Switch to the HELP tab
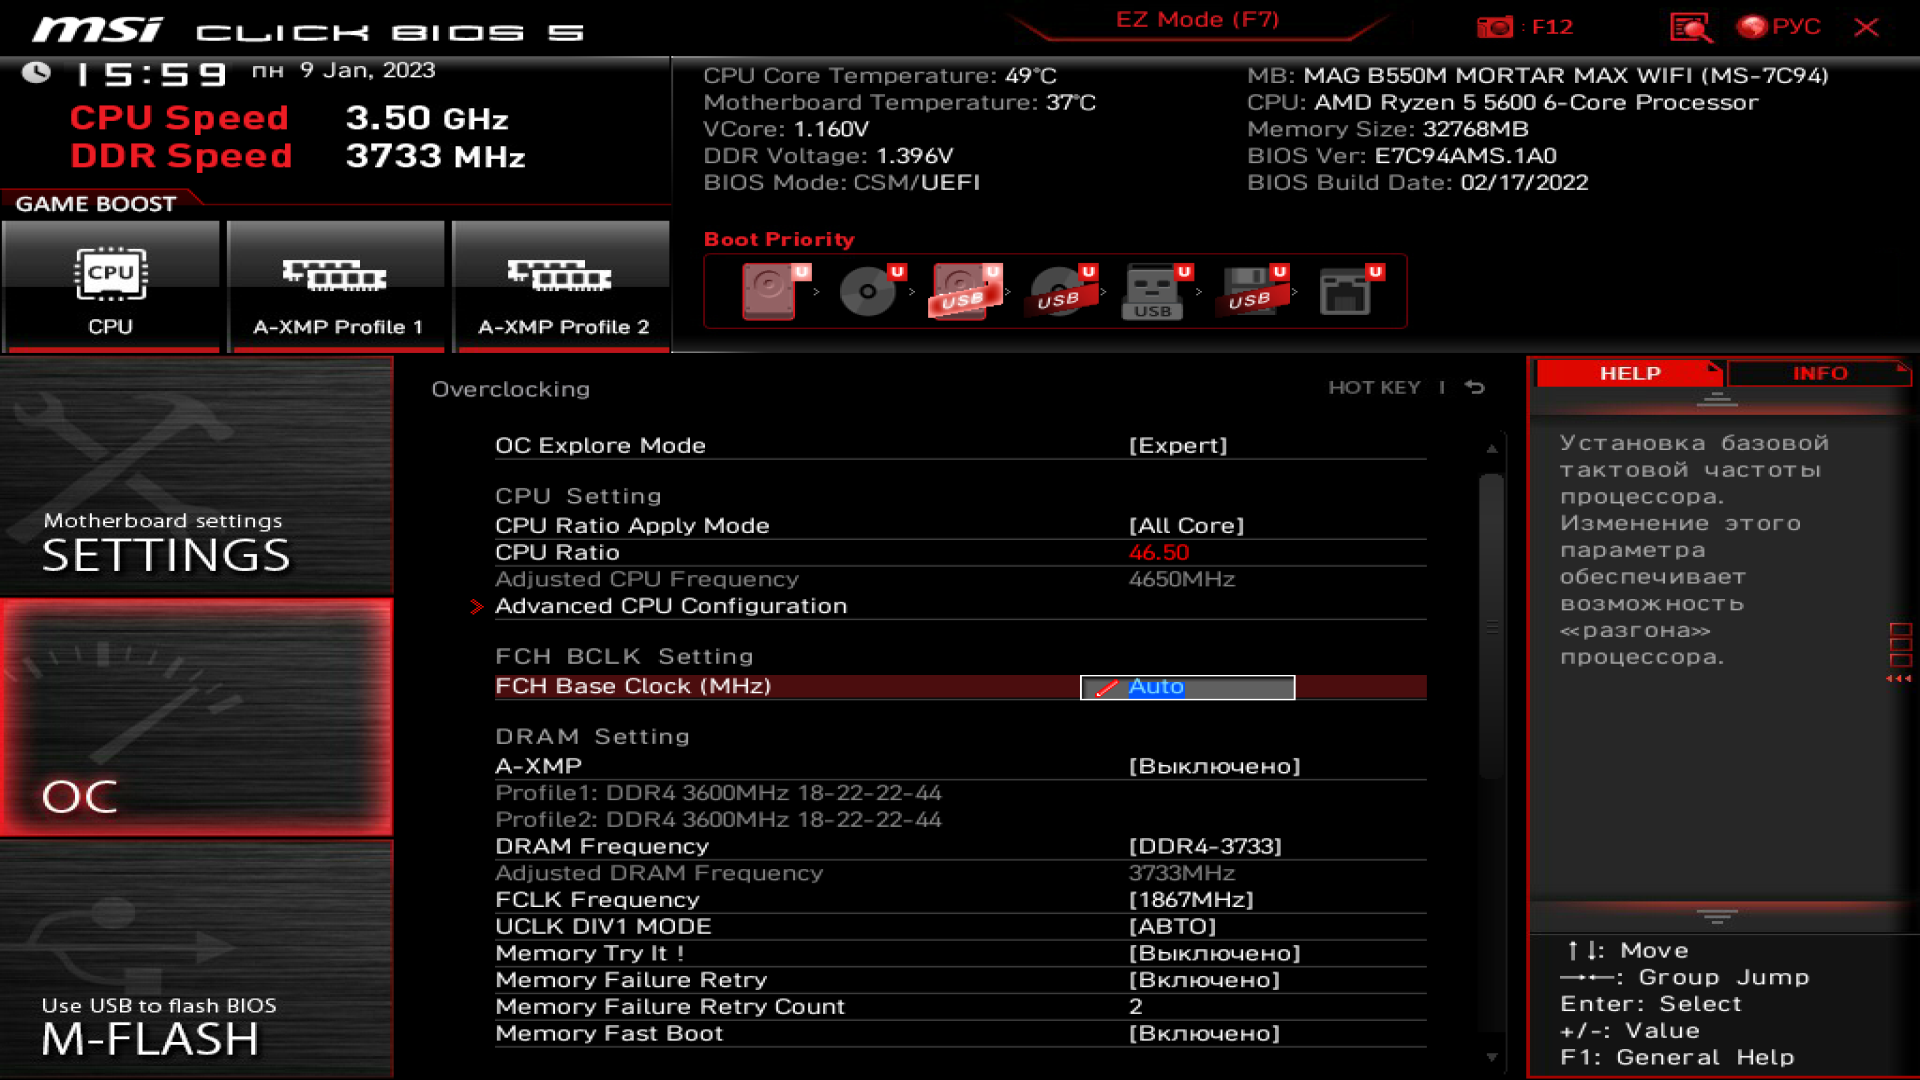Viewport: 1920px width, 1080px height. pos(1630,373)
